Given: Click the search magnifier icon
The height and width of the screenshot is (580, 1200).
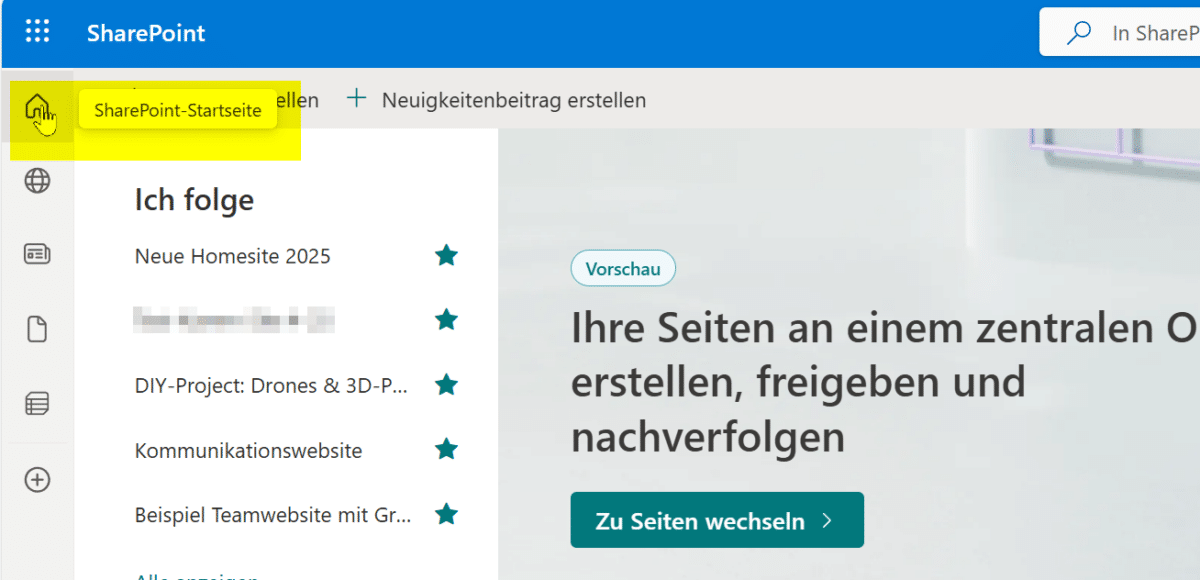Looking at the screenshot, I should pyautogui.click(x=1079, y=33).
